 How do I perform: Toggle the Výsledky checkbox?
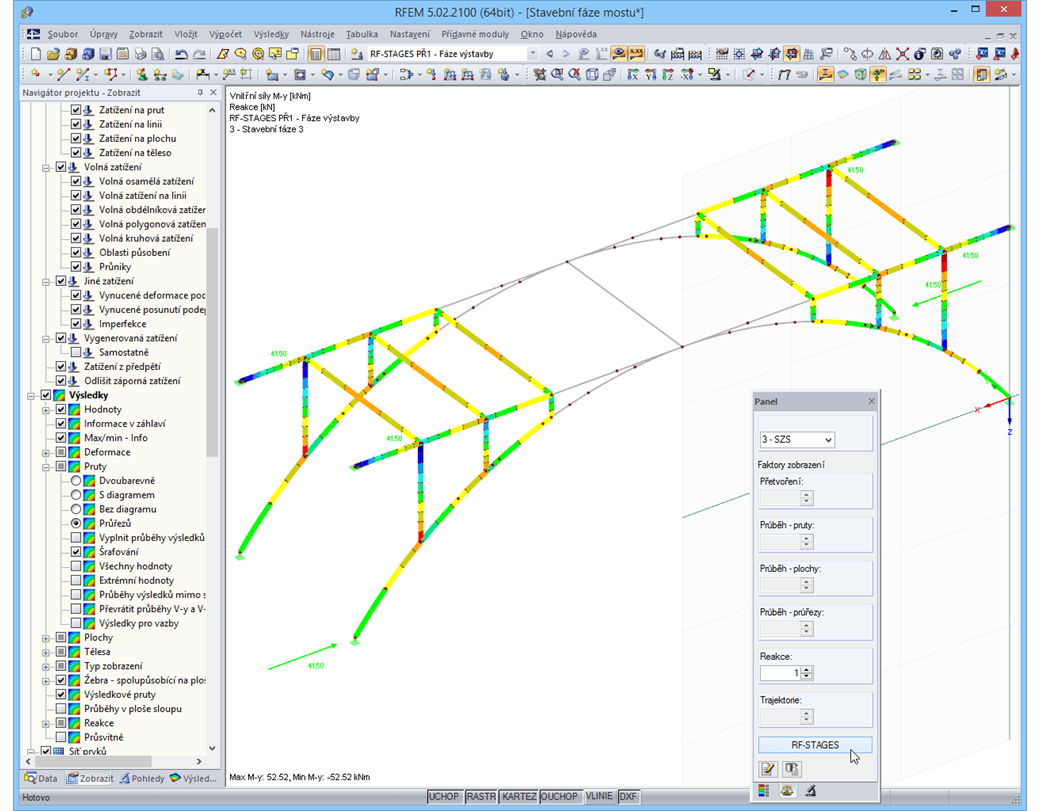tap(46, 395)
